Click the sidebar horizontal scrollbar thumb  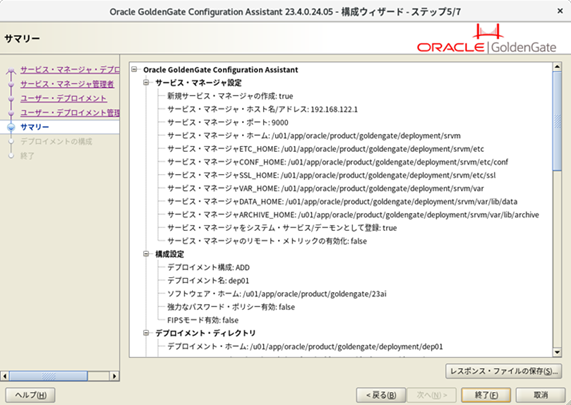click(48, 376)
